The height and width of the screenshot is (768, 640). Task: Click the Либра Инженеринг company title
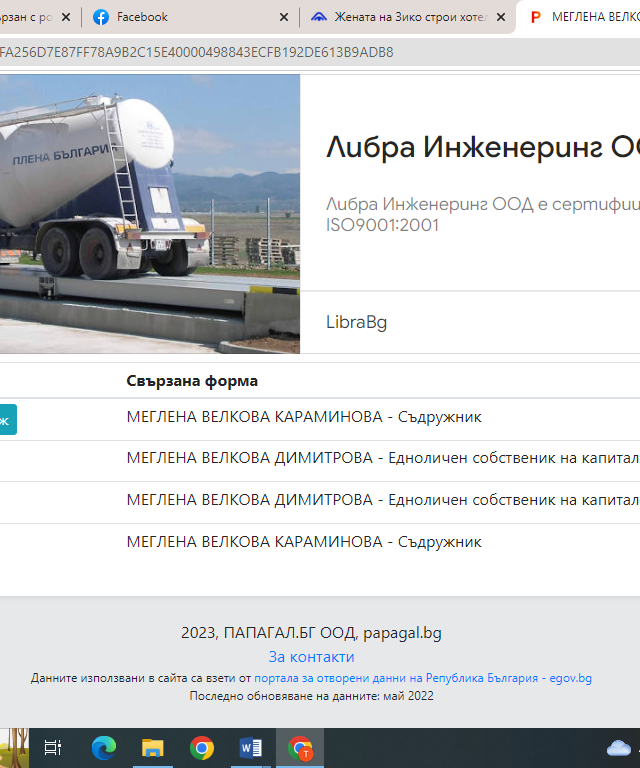(x=482, y=147)
